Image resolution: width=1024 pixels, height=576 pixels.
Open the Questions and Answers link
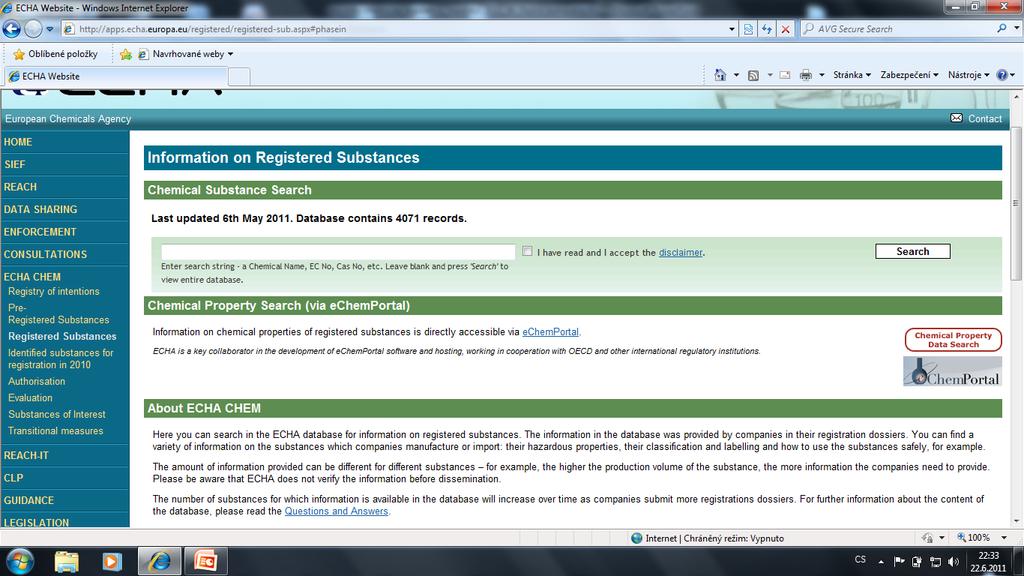click(x=336, y=511)
